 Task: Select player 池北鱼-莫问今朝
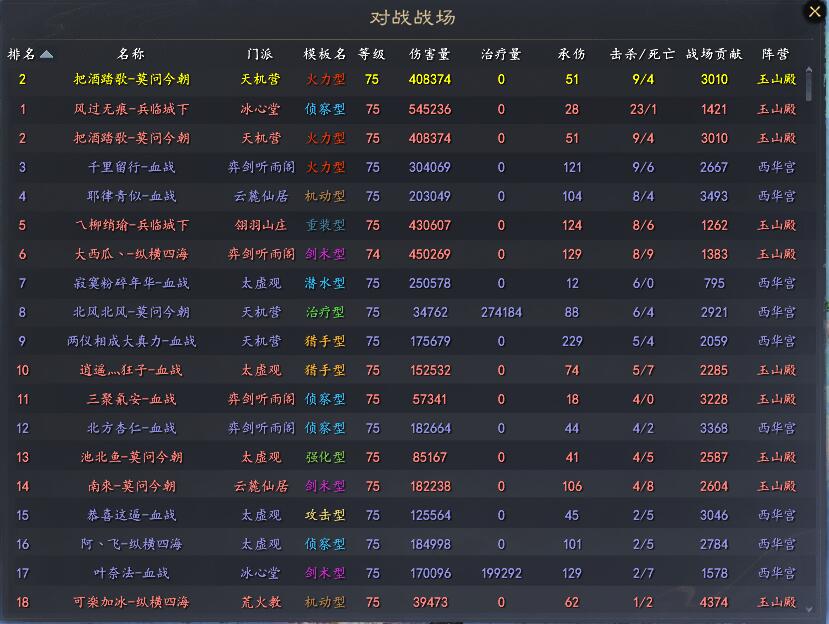click(x=131, y=457)
